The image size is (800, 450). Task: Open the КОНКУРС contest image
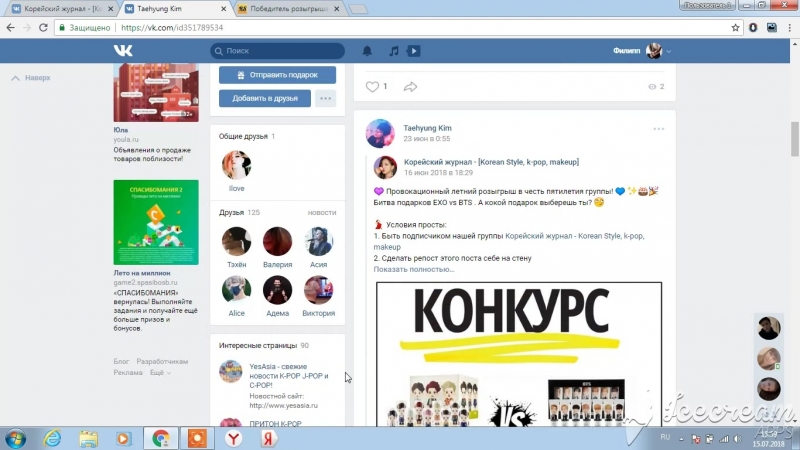[519, 354]
